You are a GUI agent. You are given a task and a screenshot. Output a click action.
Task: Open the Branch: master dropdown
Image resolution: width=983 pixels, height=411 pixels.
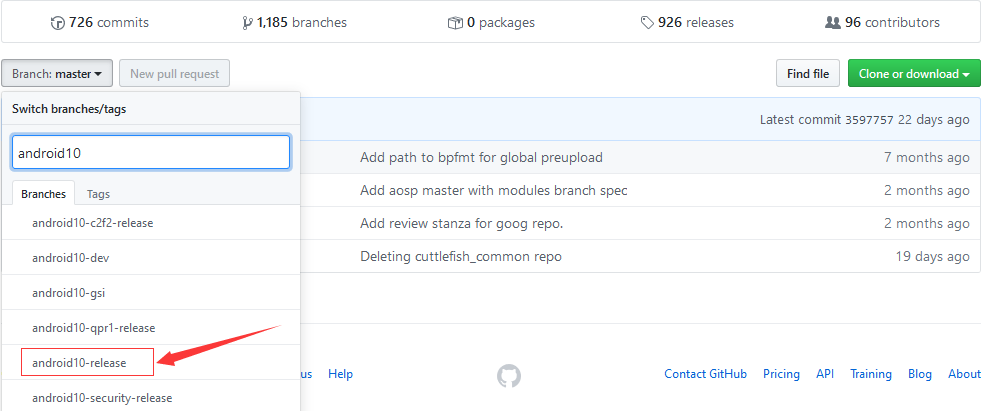coord(57,73)
